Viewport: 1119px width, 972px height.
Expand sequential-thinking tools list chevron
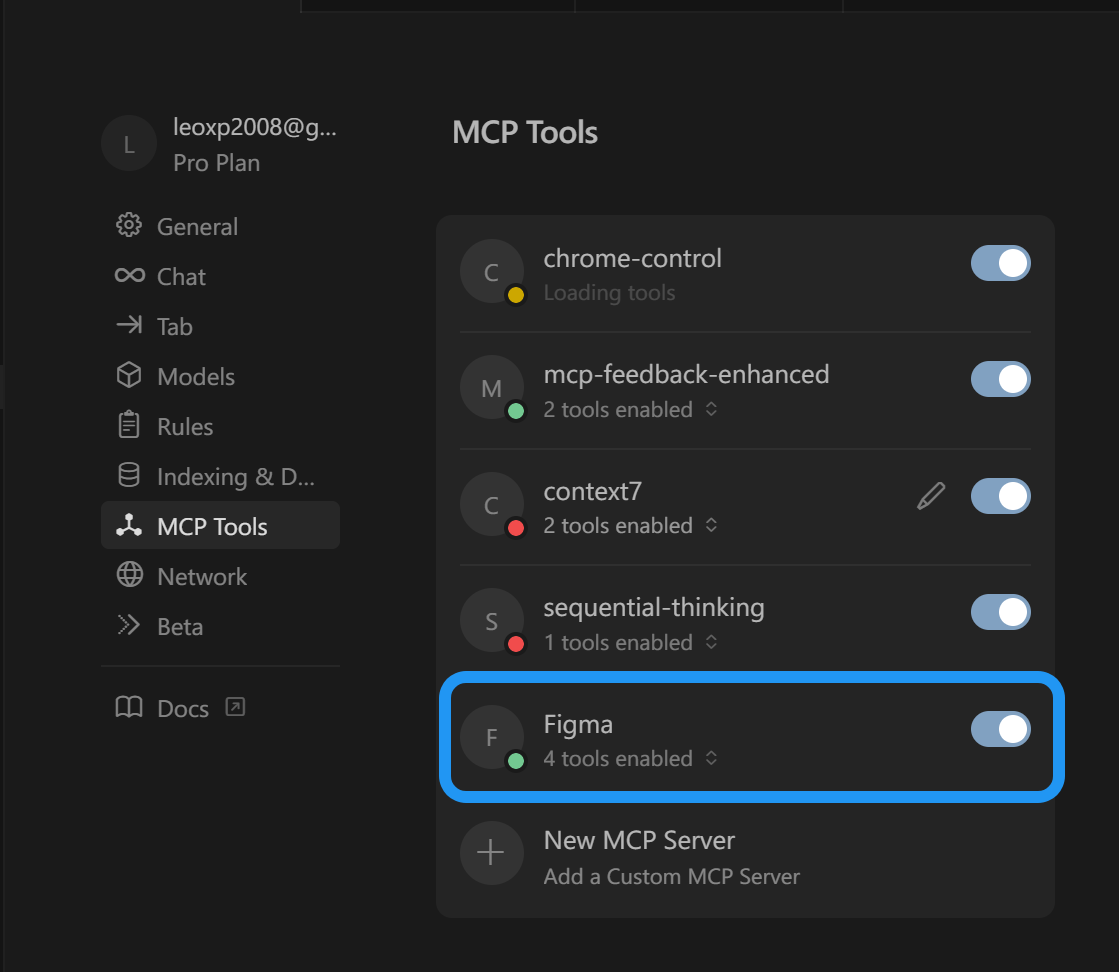pyautogui.click(x=712, y=642)
